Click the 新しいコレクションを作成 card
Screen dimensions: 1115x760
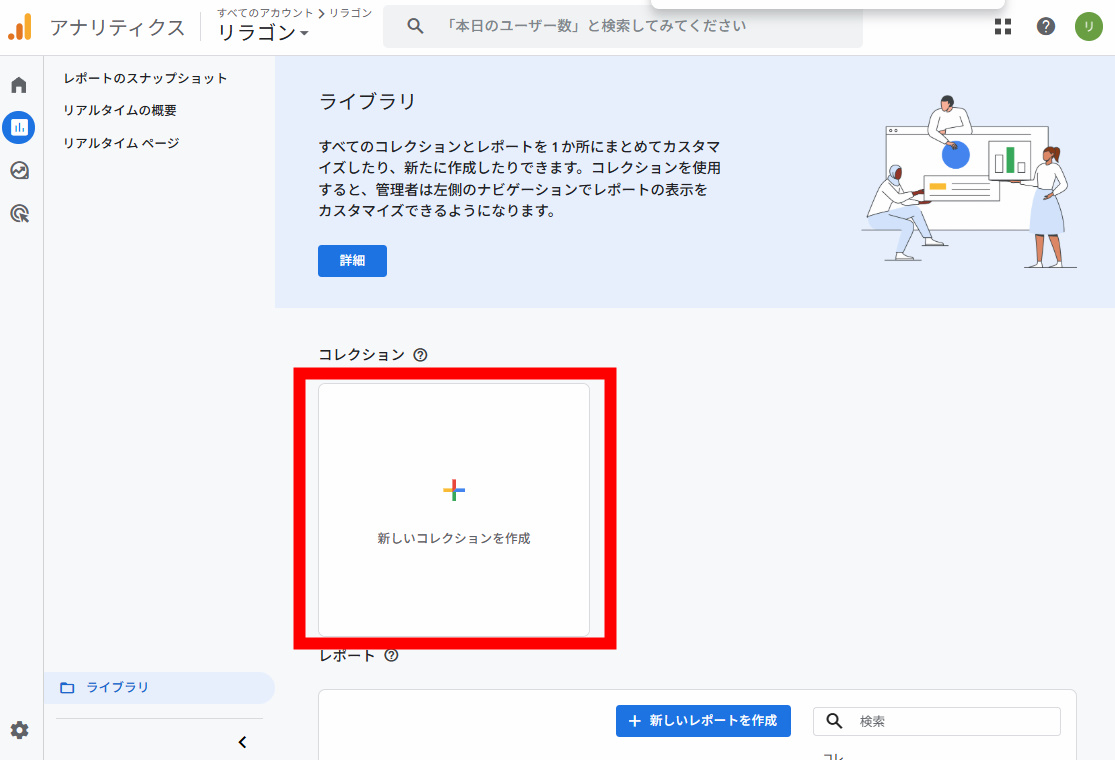point(454,509)
